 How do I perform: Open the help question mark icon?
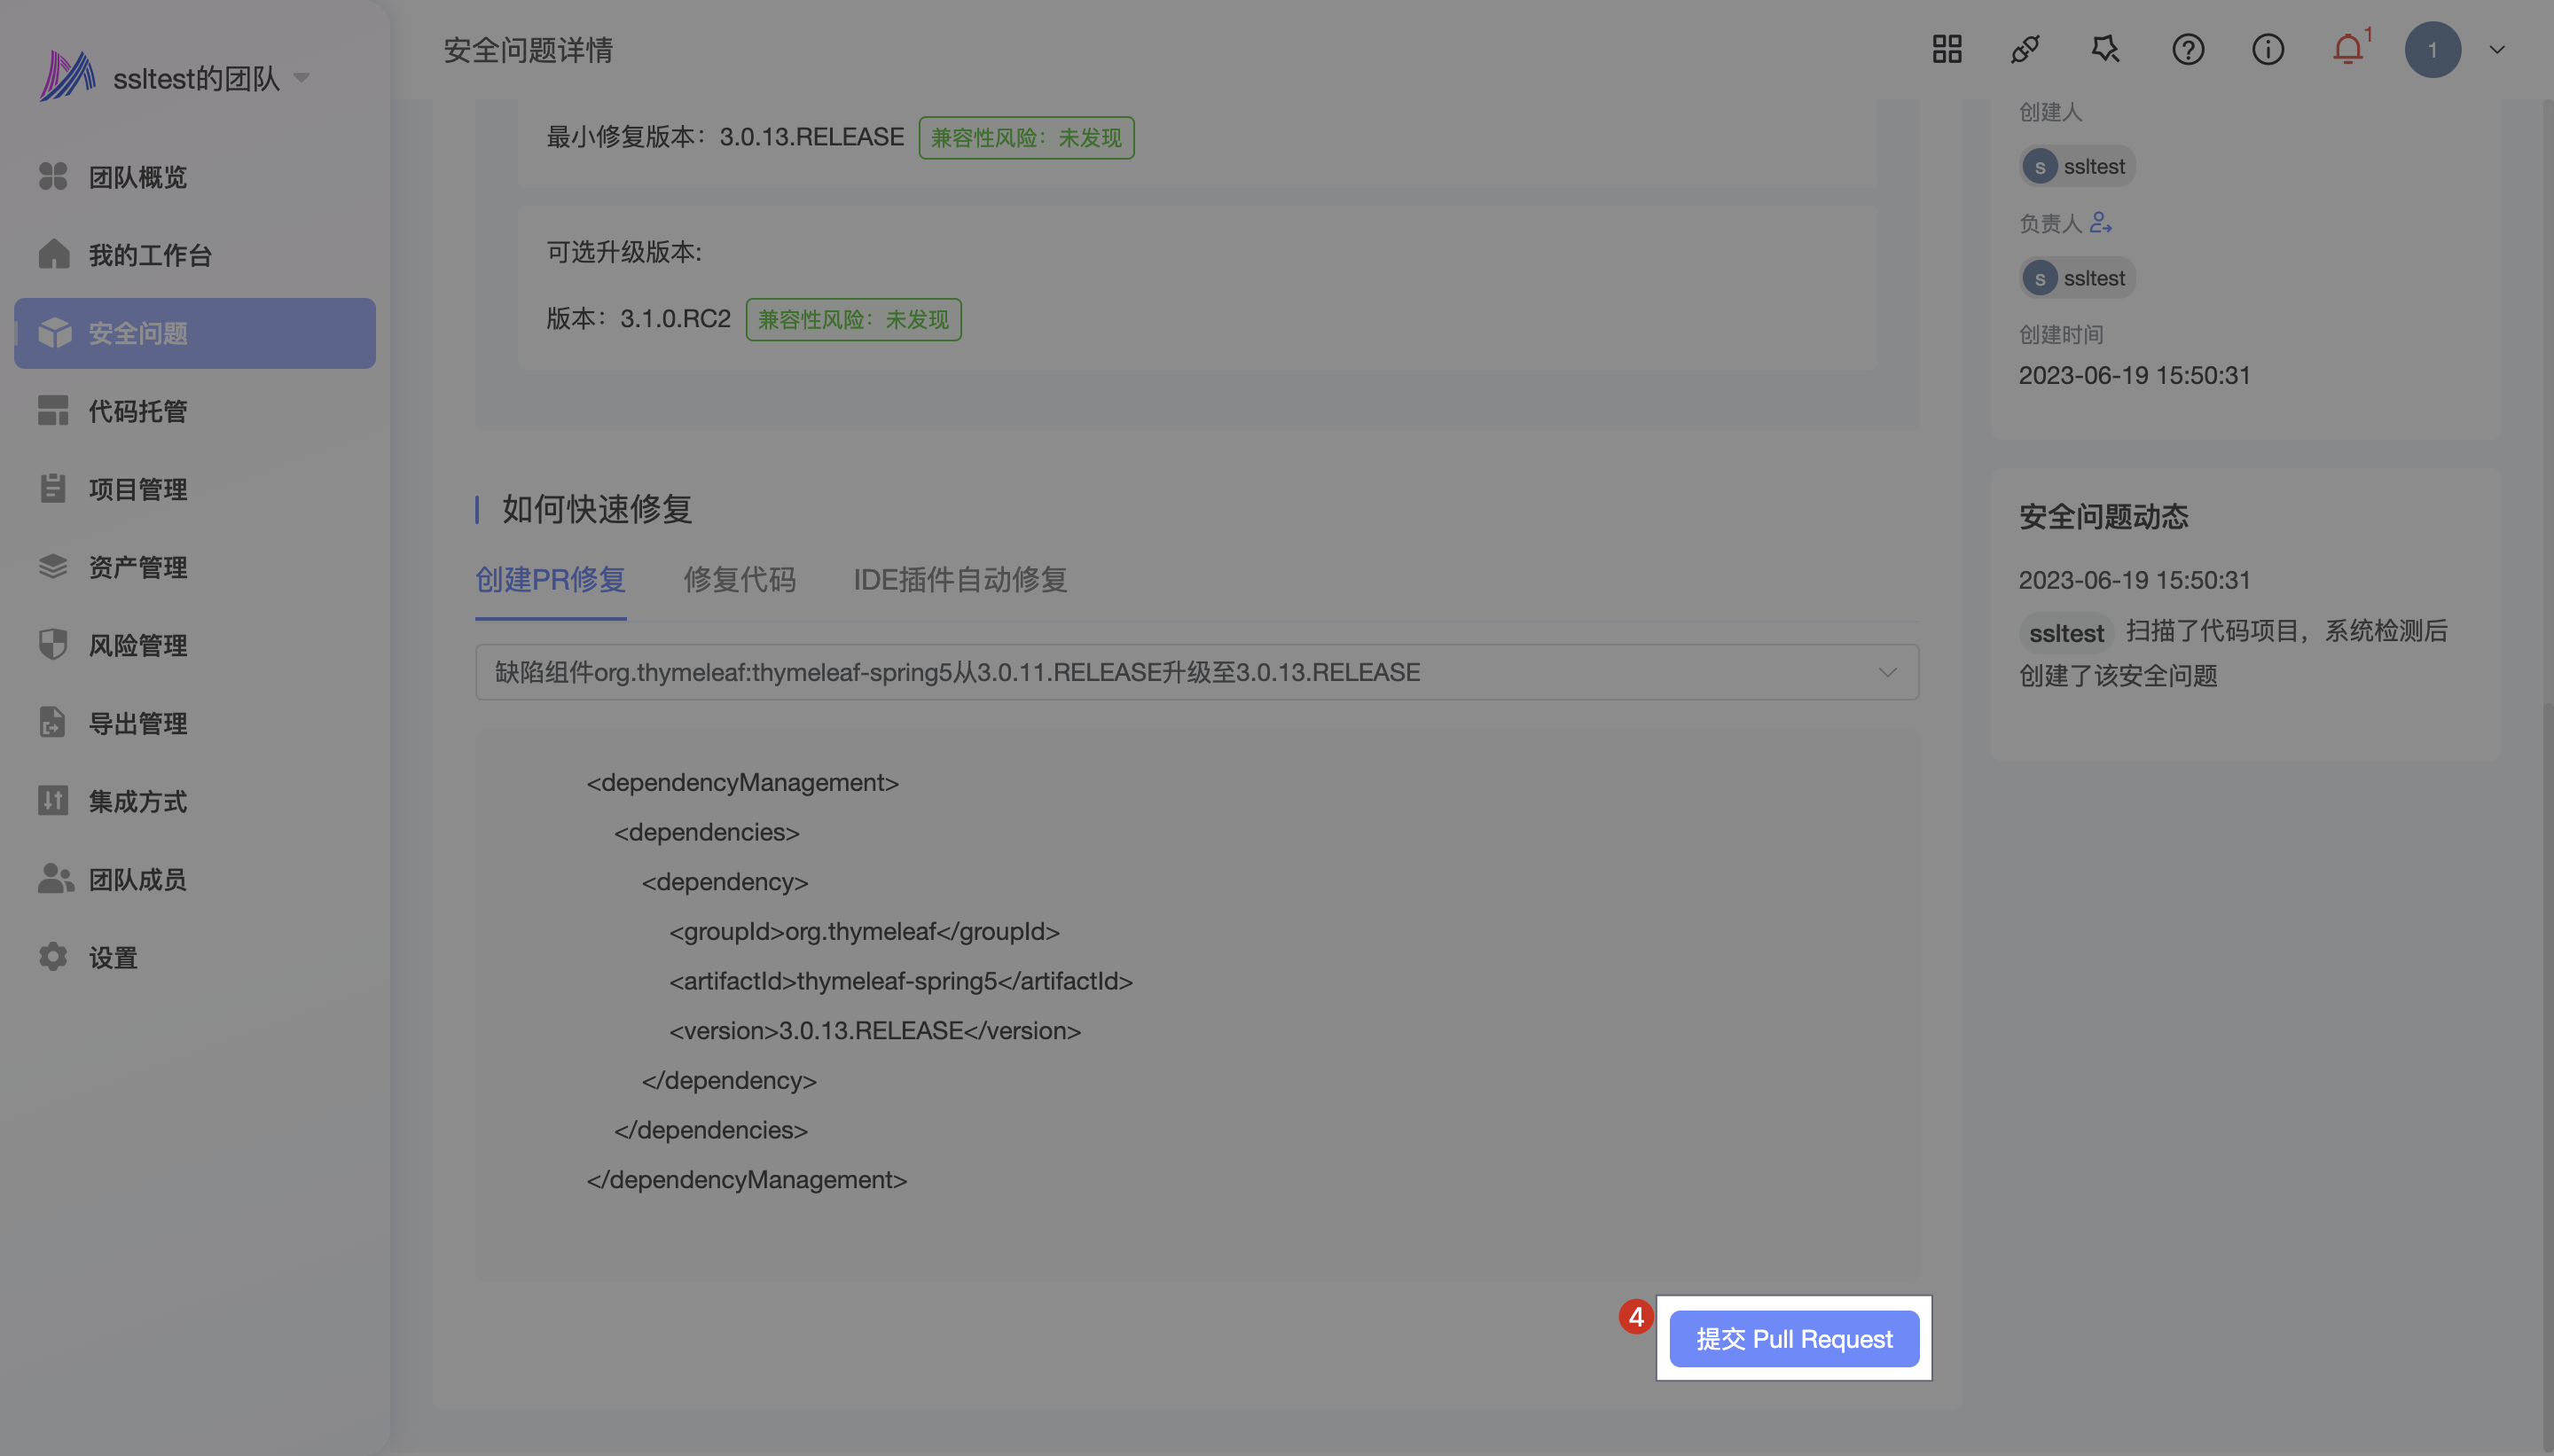(2187, 49)
